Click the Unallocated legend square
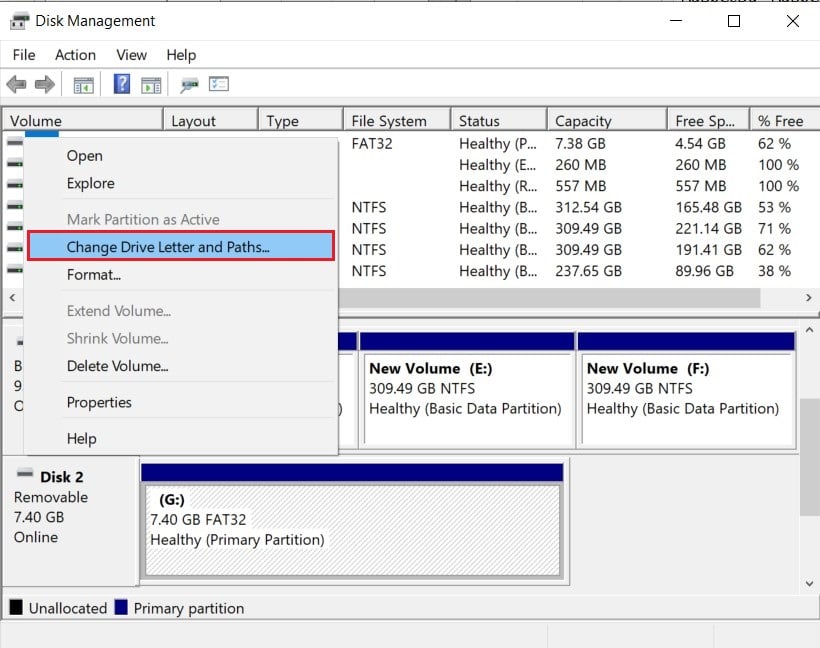Image resolution: width=820 pixels, height=648 pixels. pos(14,608)
